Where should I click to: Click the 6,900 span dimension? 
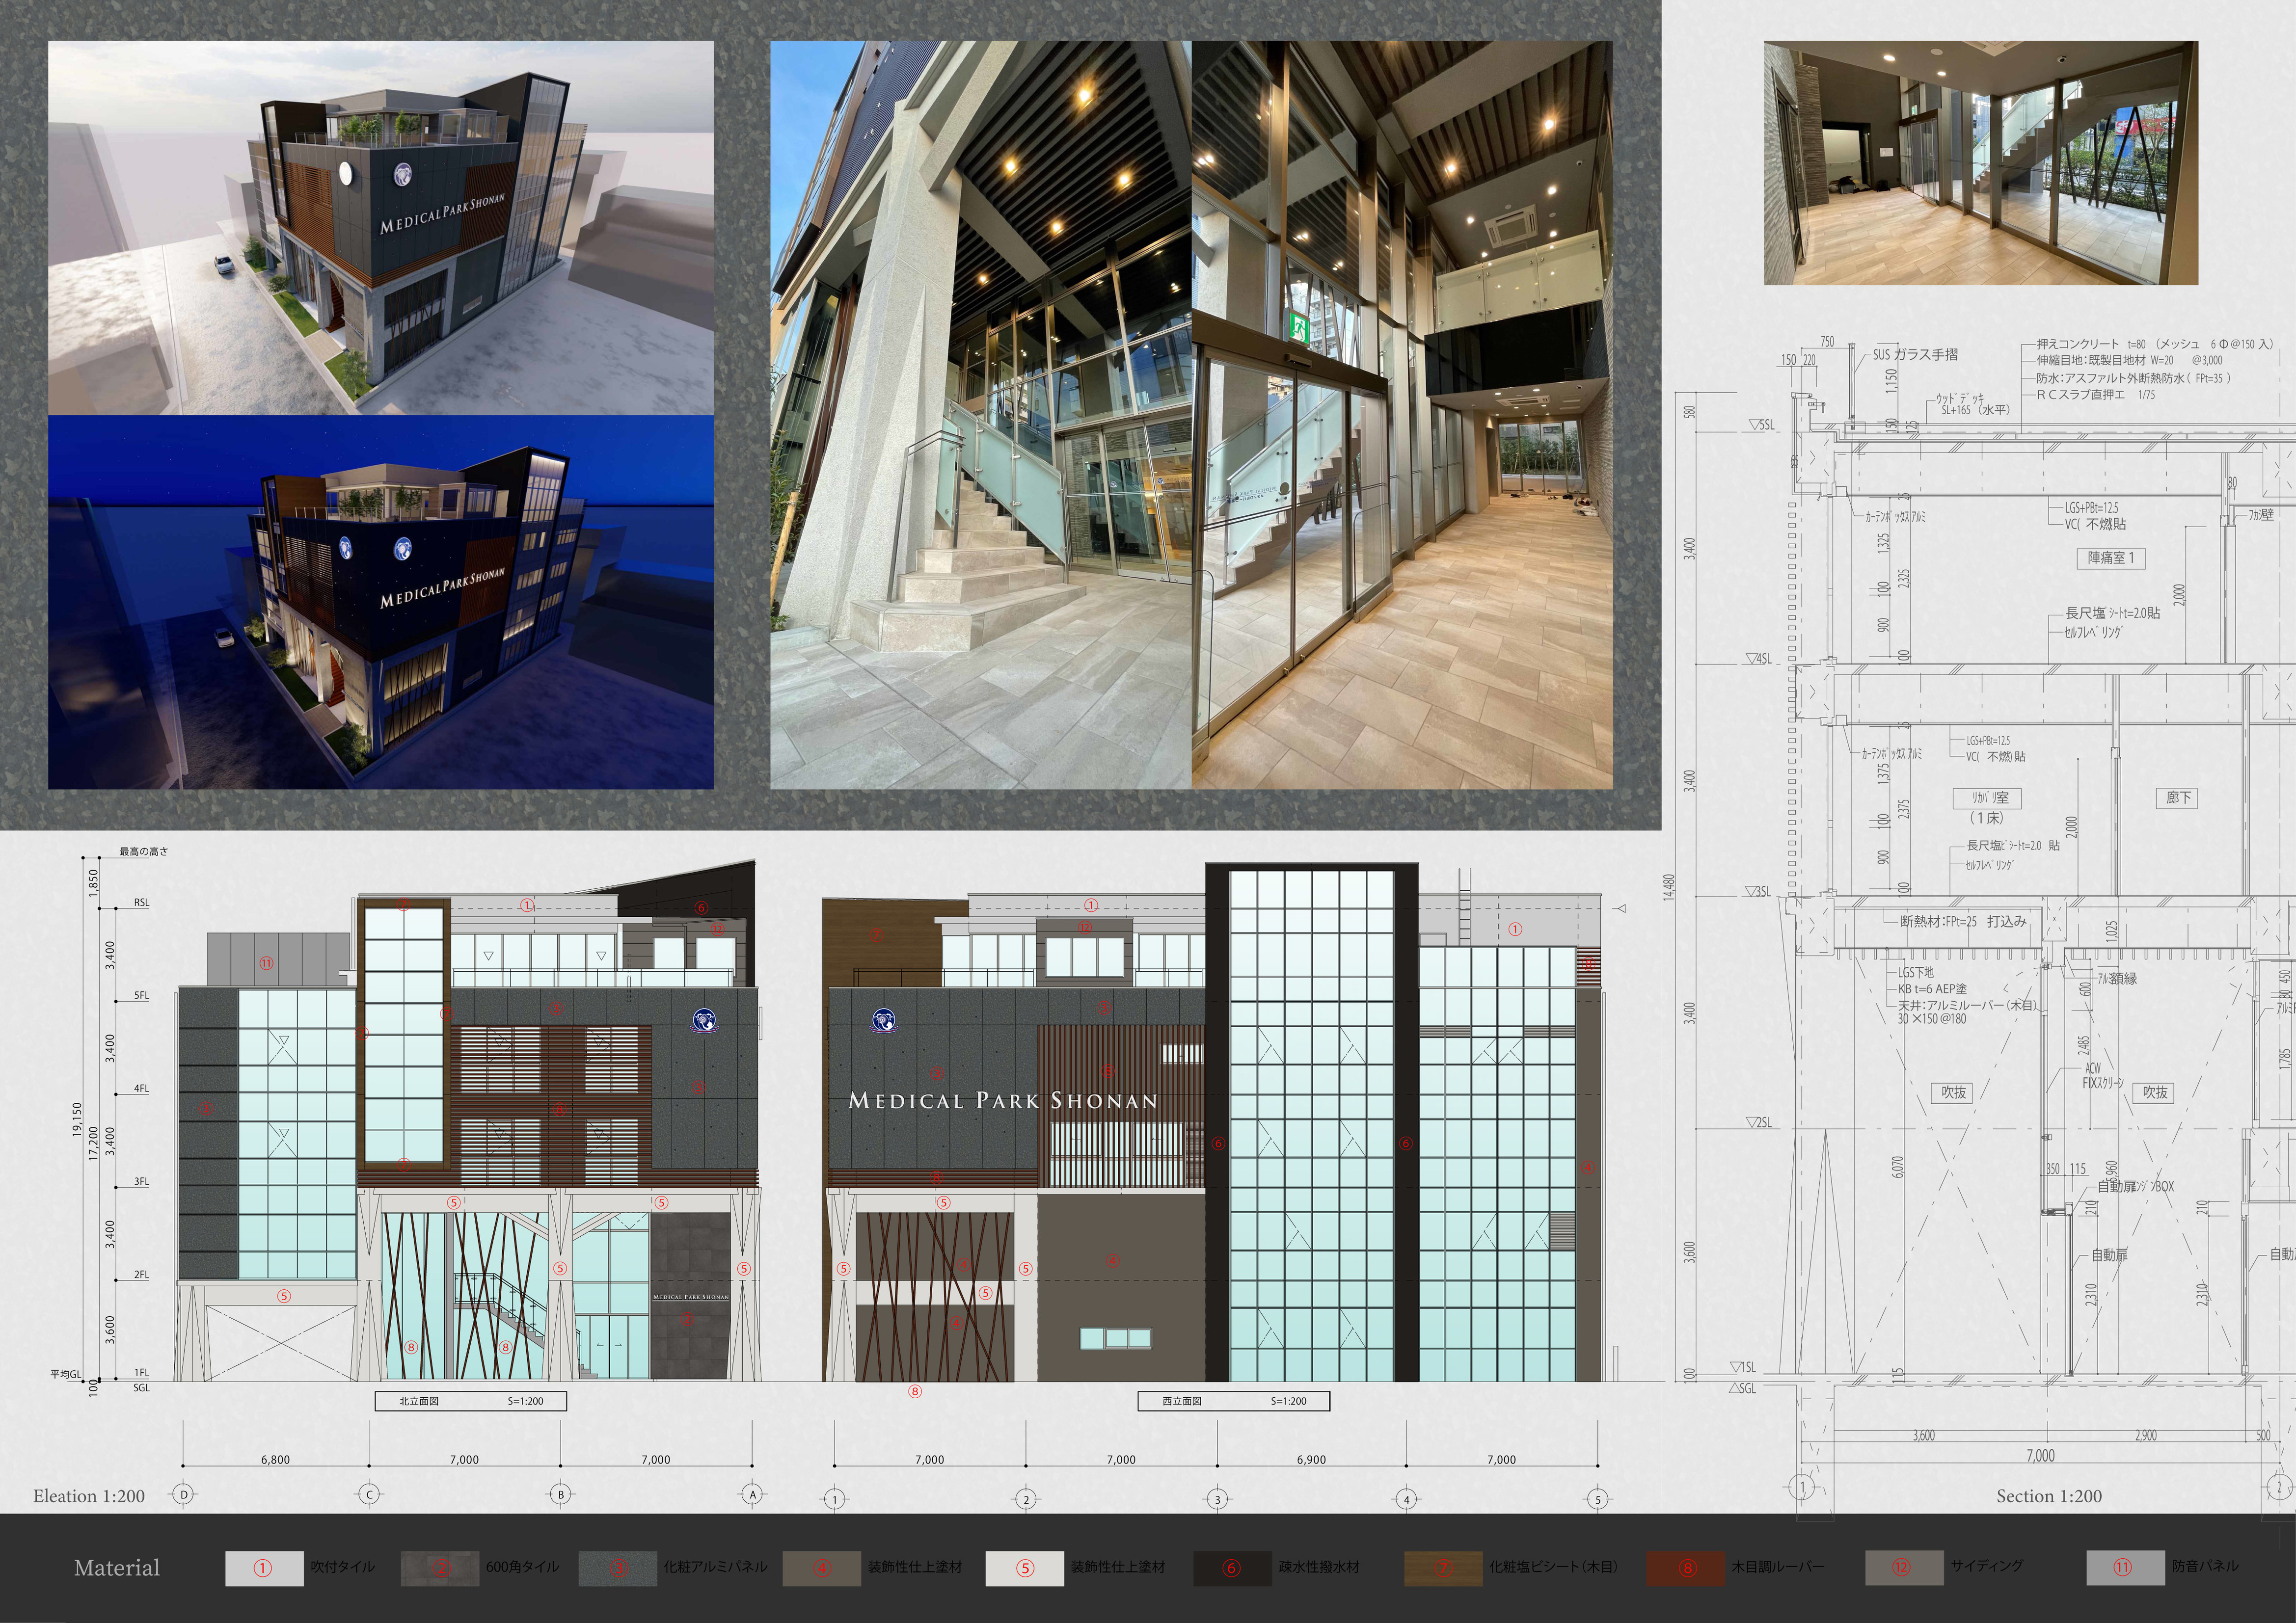click(x=1312, y=1460)
